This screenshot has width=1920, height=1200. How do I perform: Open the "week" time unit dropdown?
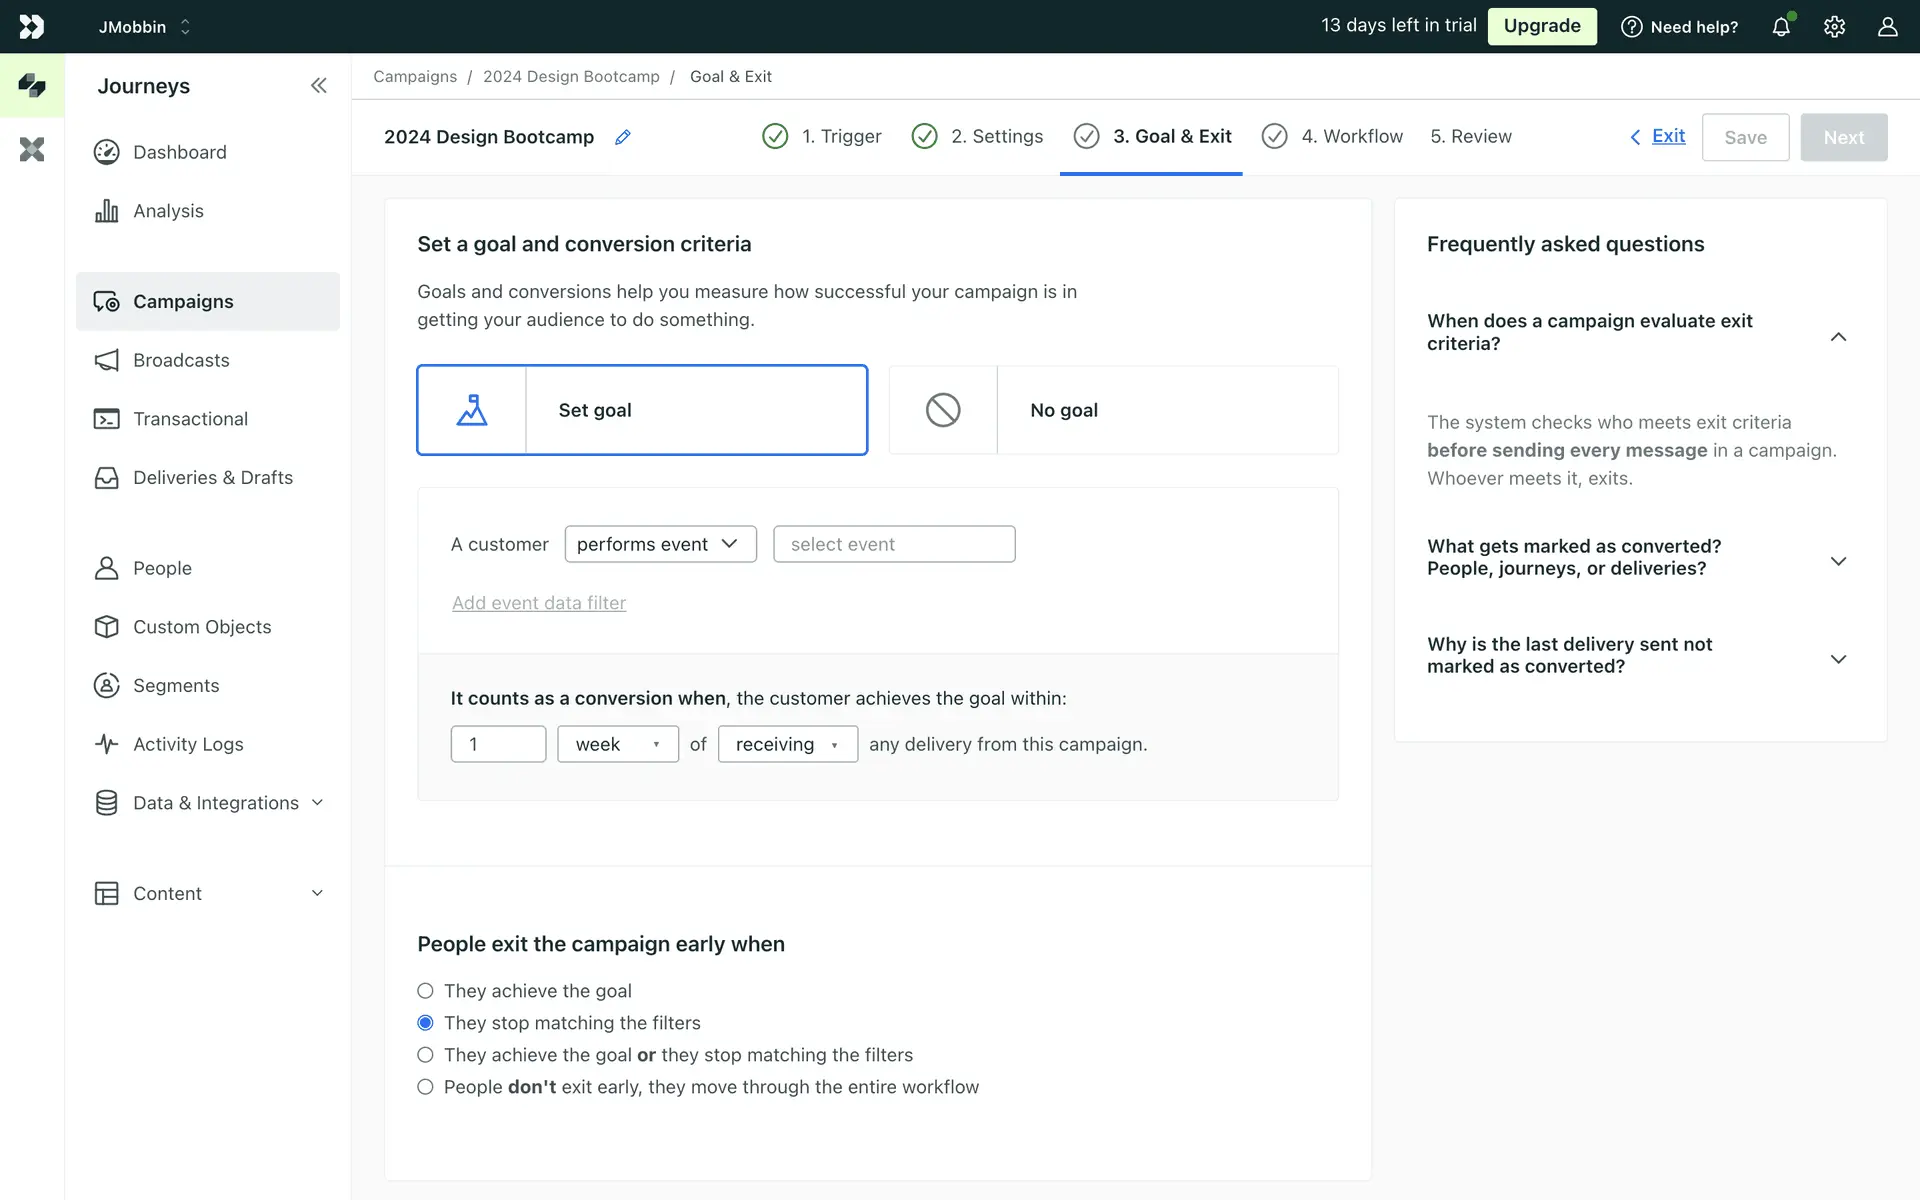pos(617,744)
